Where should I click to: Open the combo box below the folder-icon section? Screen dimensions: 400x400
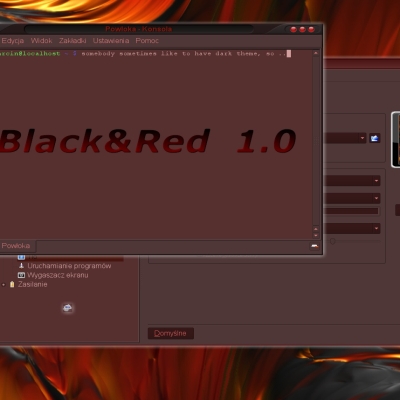pos(352,181)
